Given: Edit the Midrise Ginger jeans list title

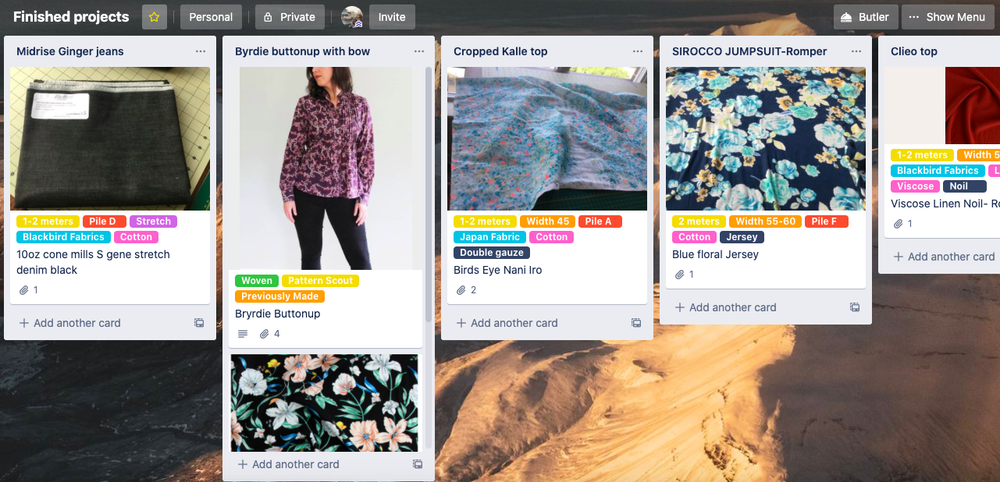Looking at the screenshot, I should point(70,52).
